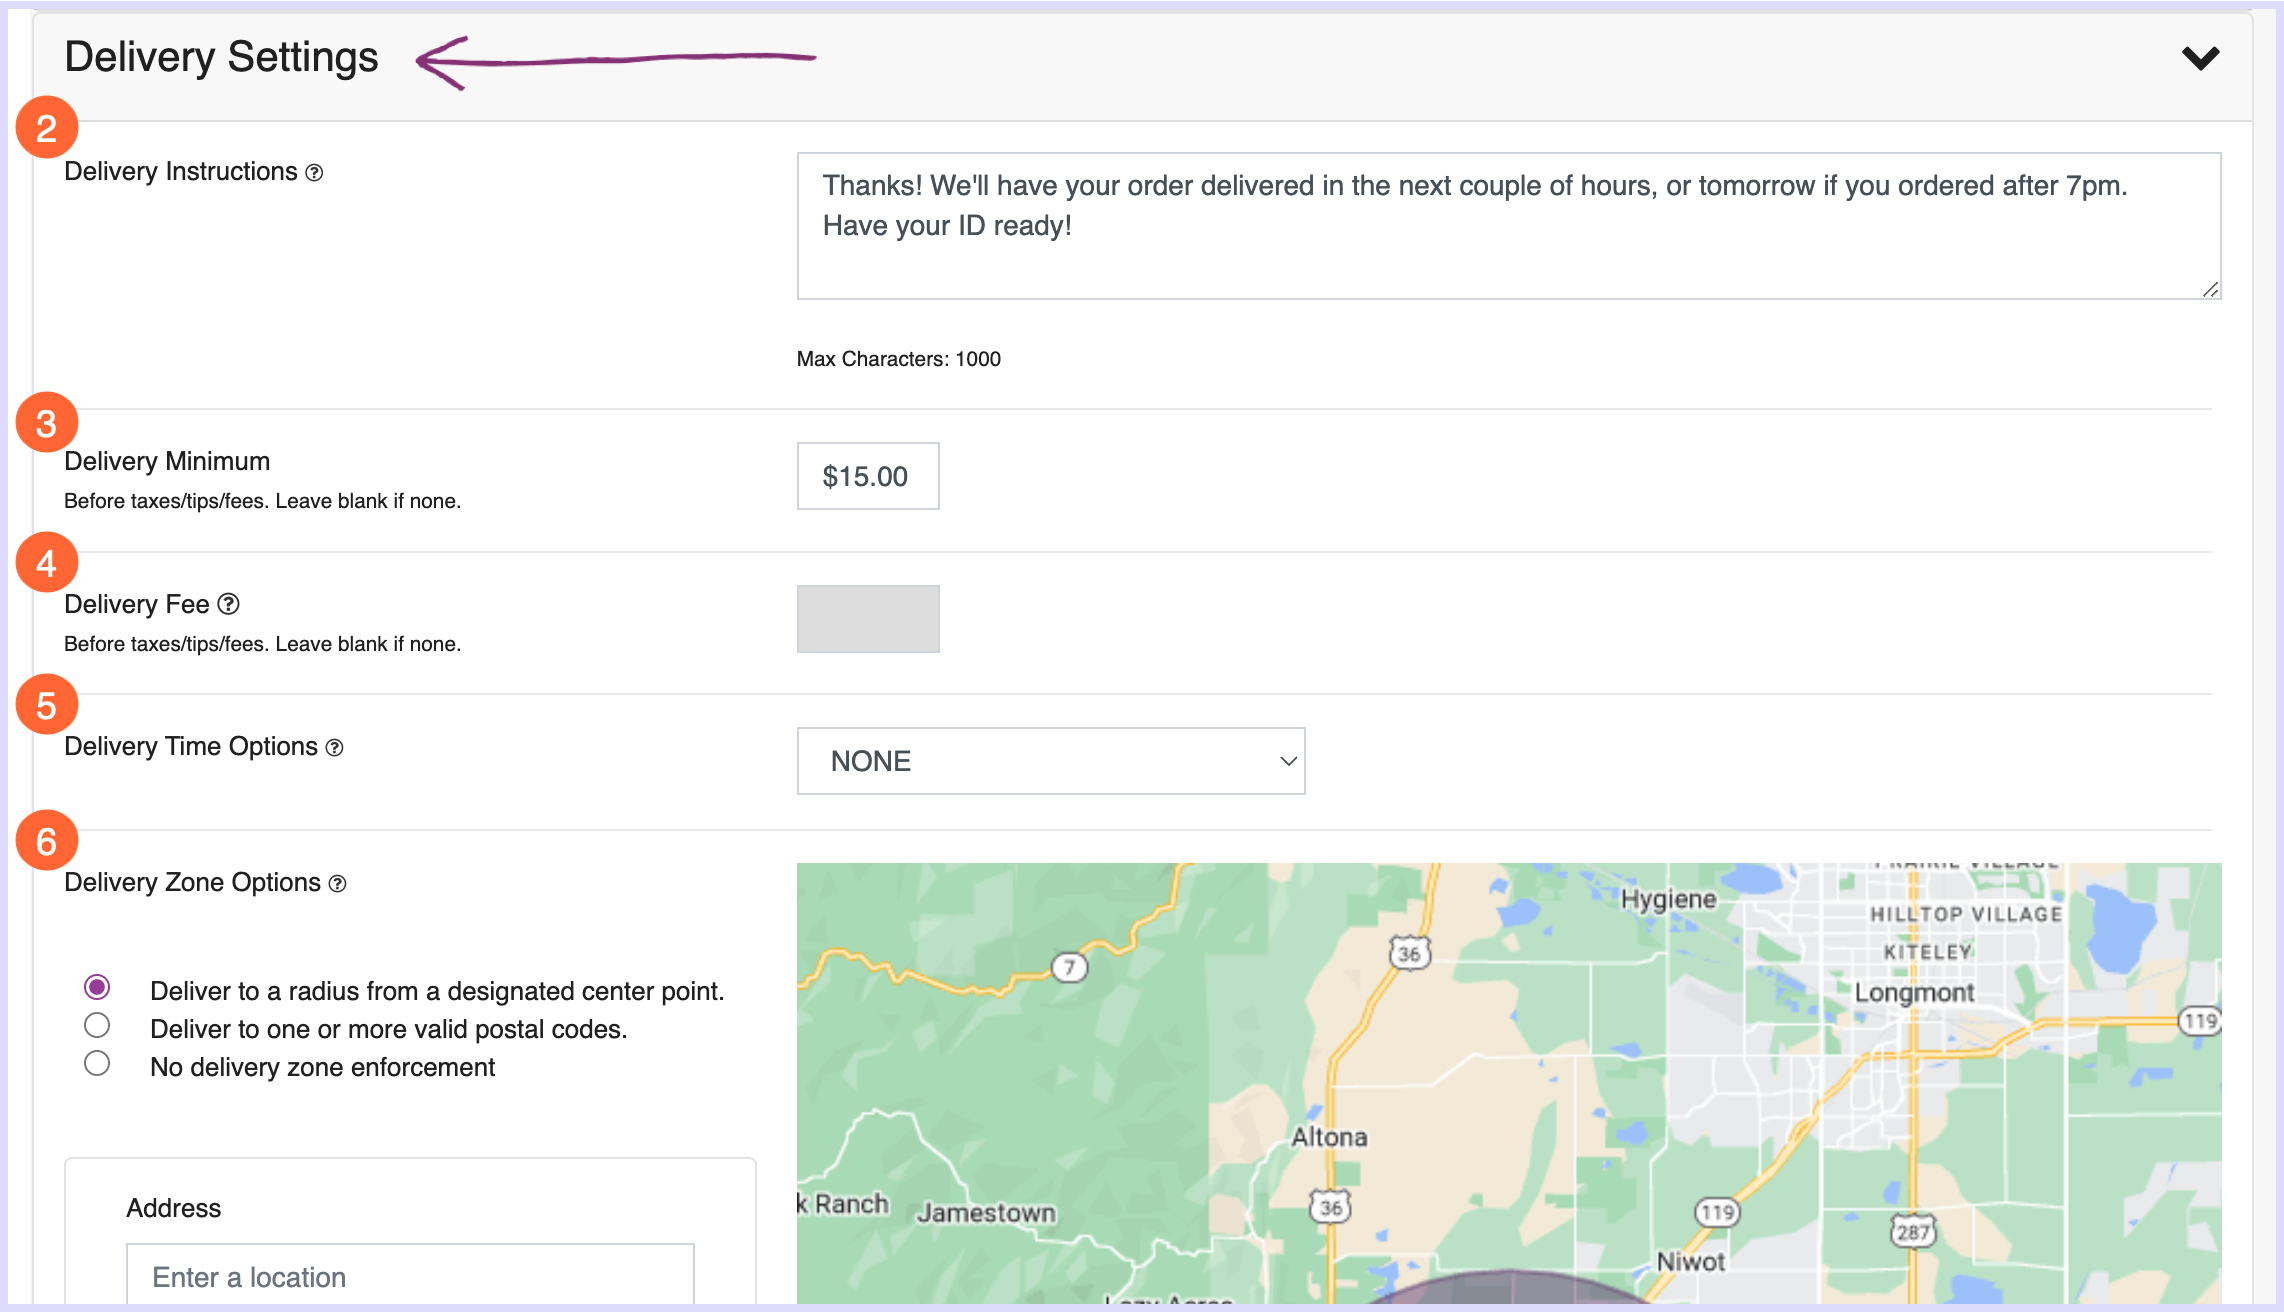The height and width of the screenshot is (1312, 2284).
Task: Click the Niwot label on the map
Action: pyautogui.click(x=1691, y=1262)
